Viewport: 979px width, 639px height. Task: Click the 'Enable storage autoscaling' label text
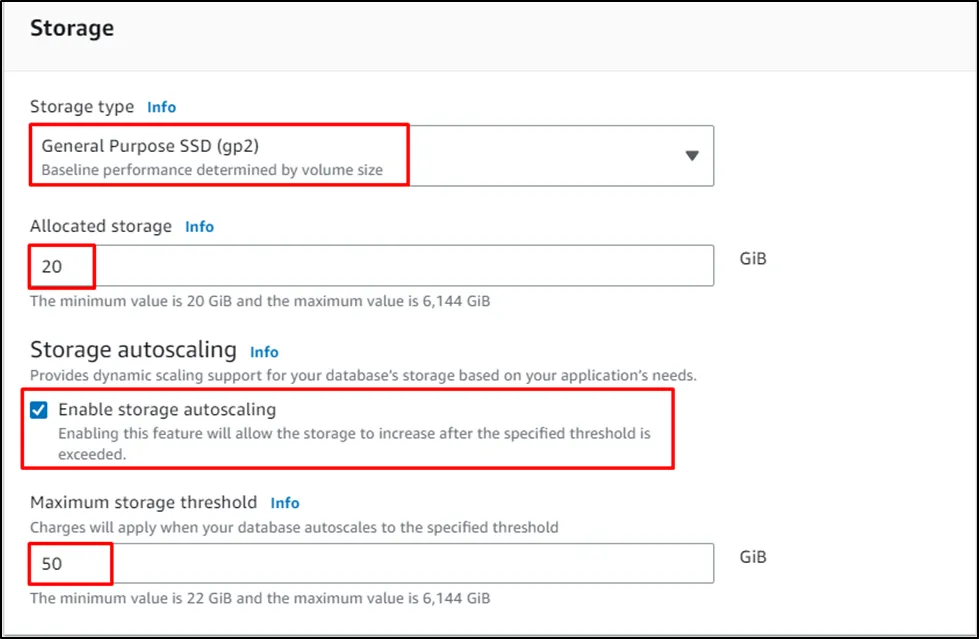(167, 410)
